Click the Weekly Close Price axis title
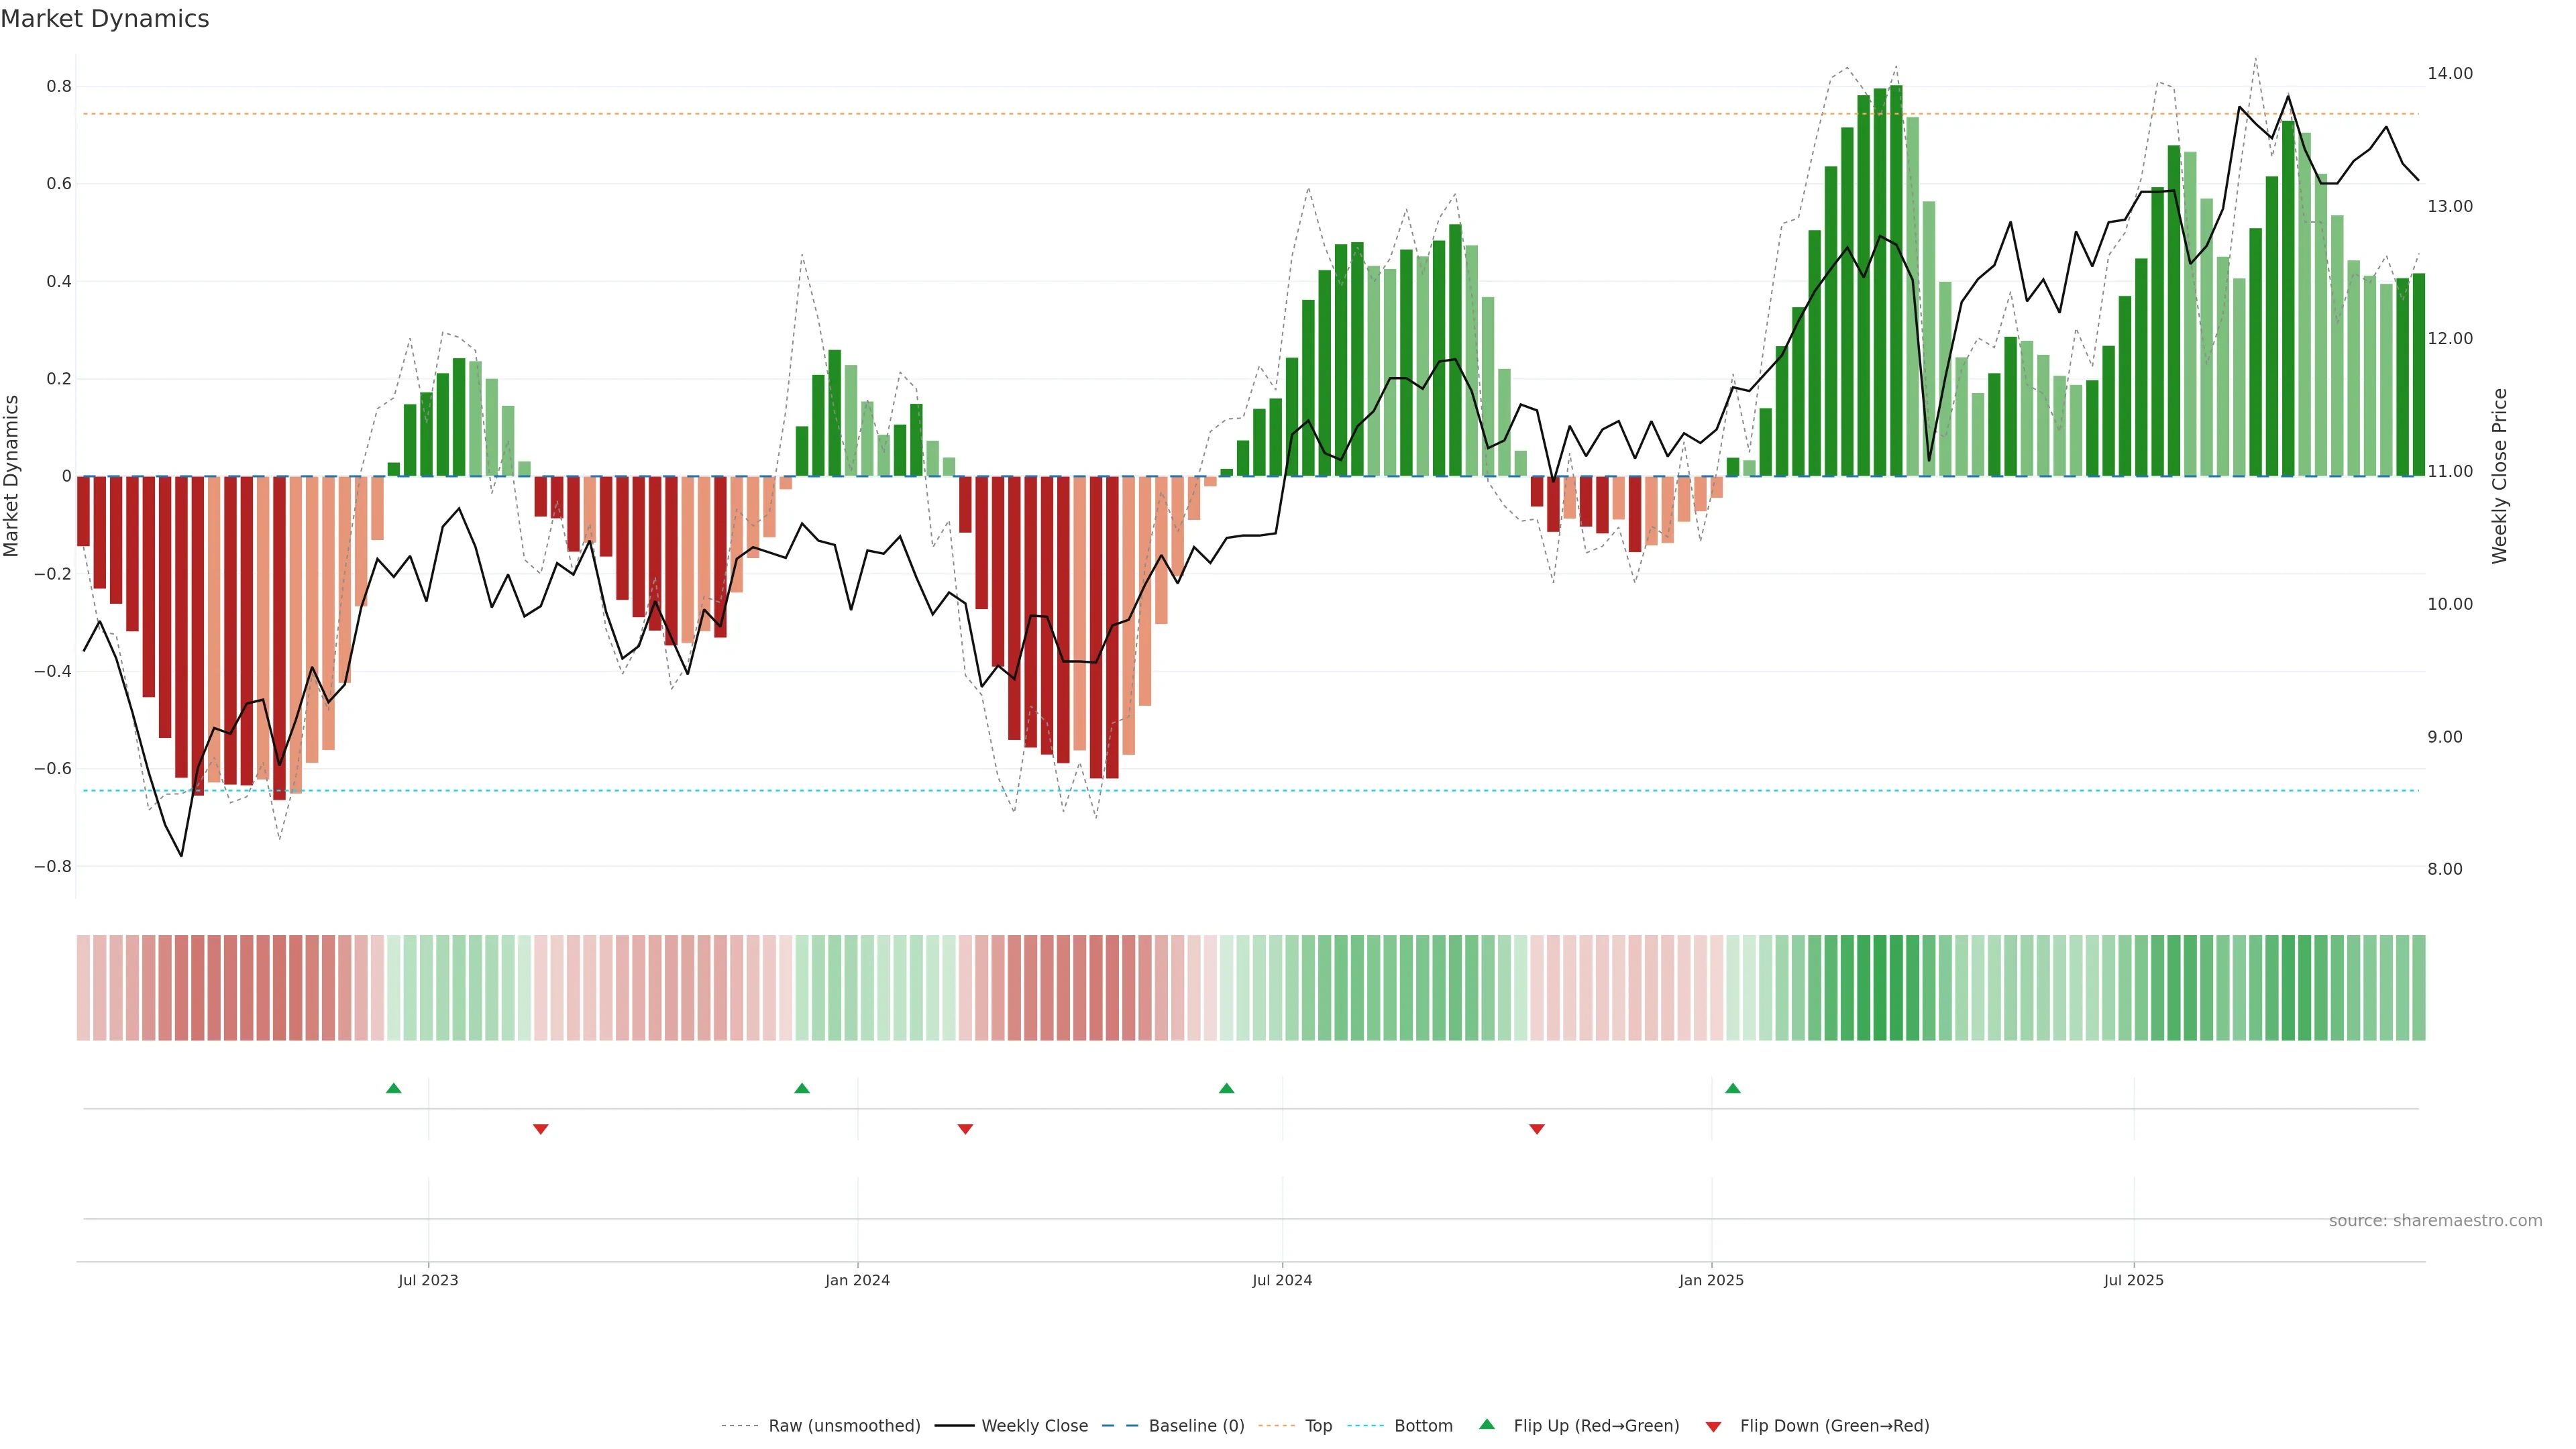Image resolution: width=2576 pixels, height=1449 pixels. pyautogui.click(x=2499, y=476)
